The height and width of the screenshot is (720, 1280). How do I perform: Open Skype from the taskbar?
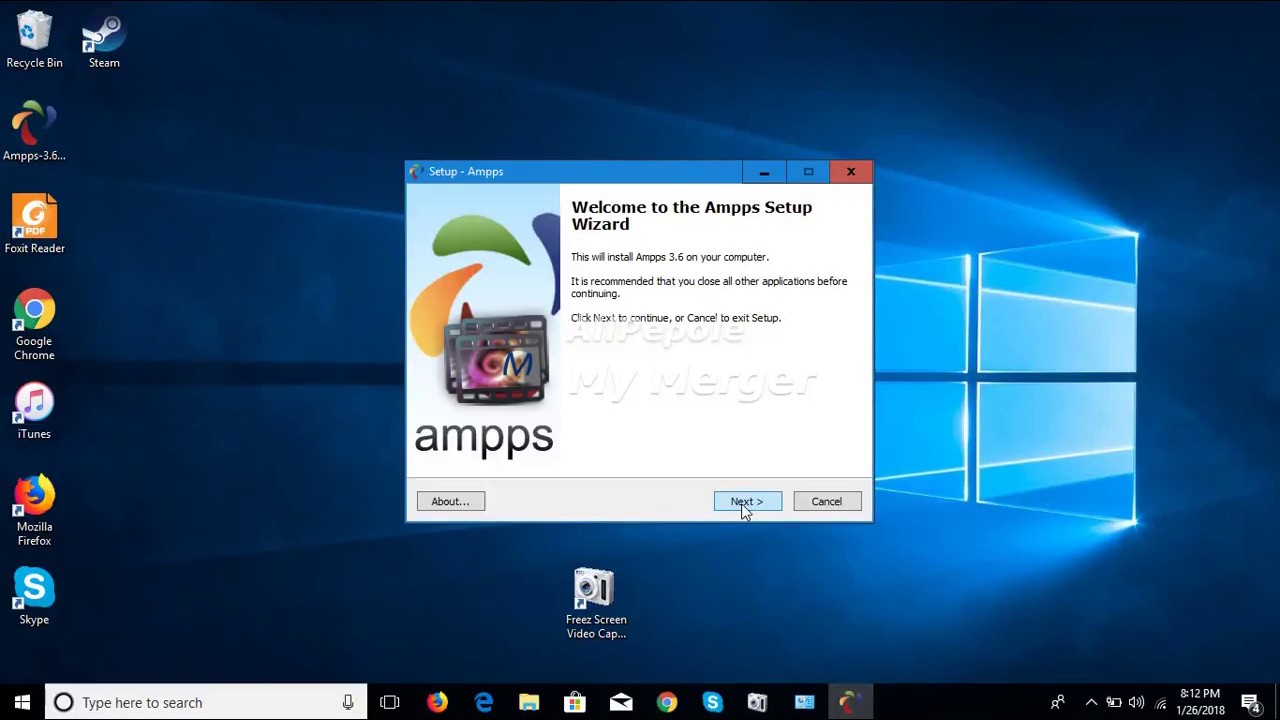click(x=712, y=702)
